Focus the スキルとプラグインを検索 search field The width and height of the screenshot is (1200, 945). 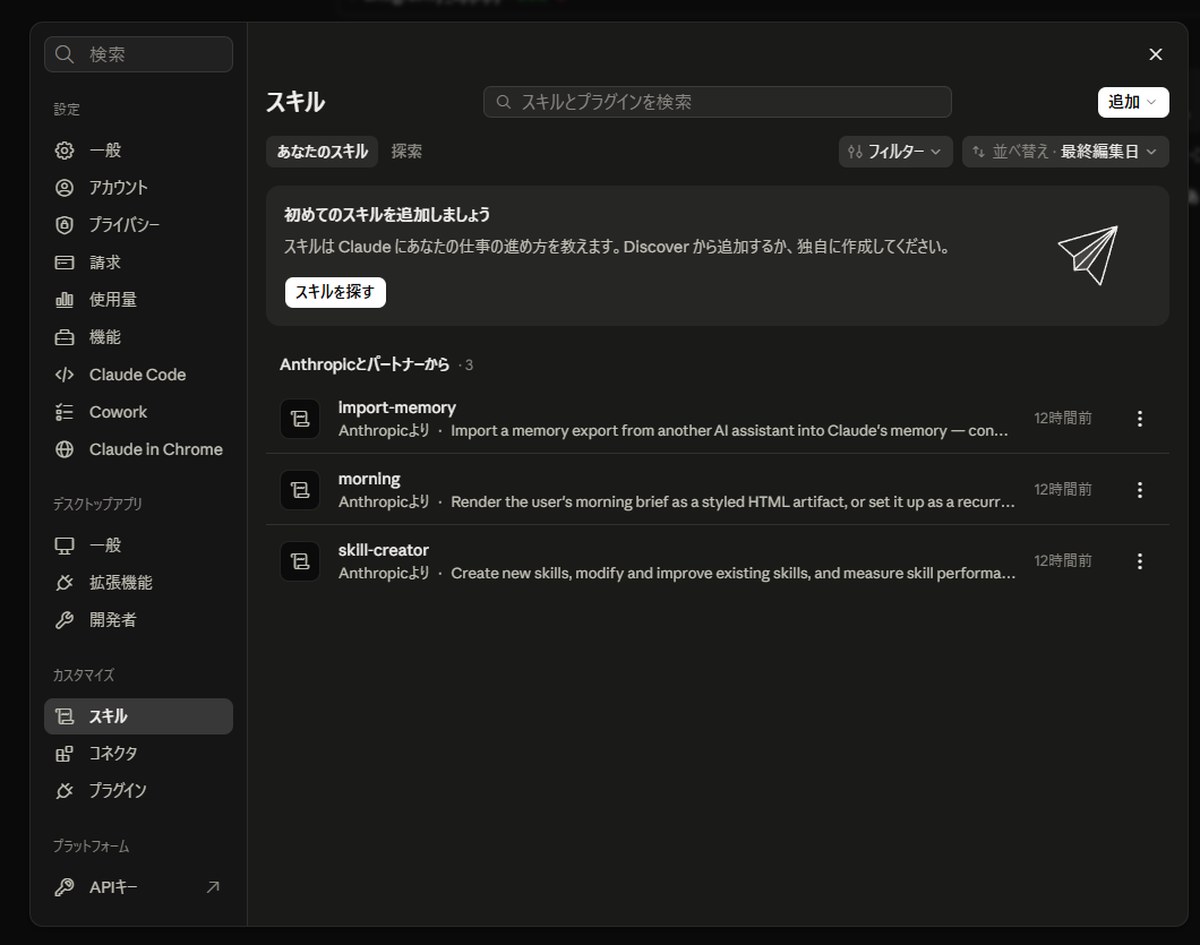coord(717,102)
